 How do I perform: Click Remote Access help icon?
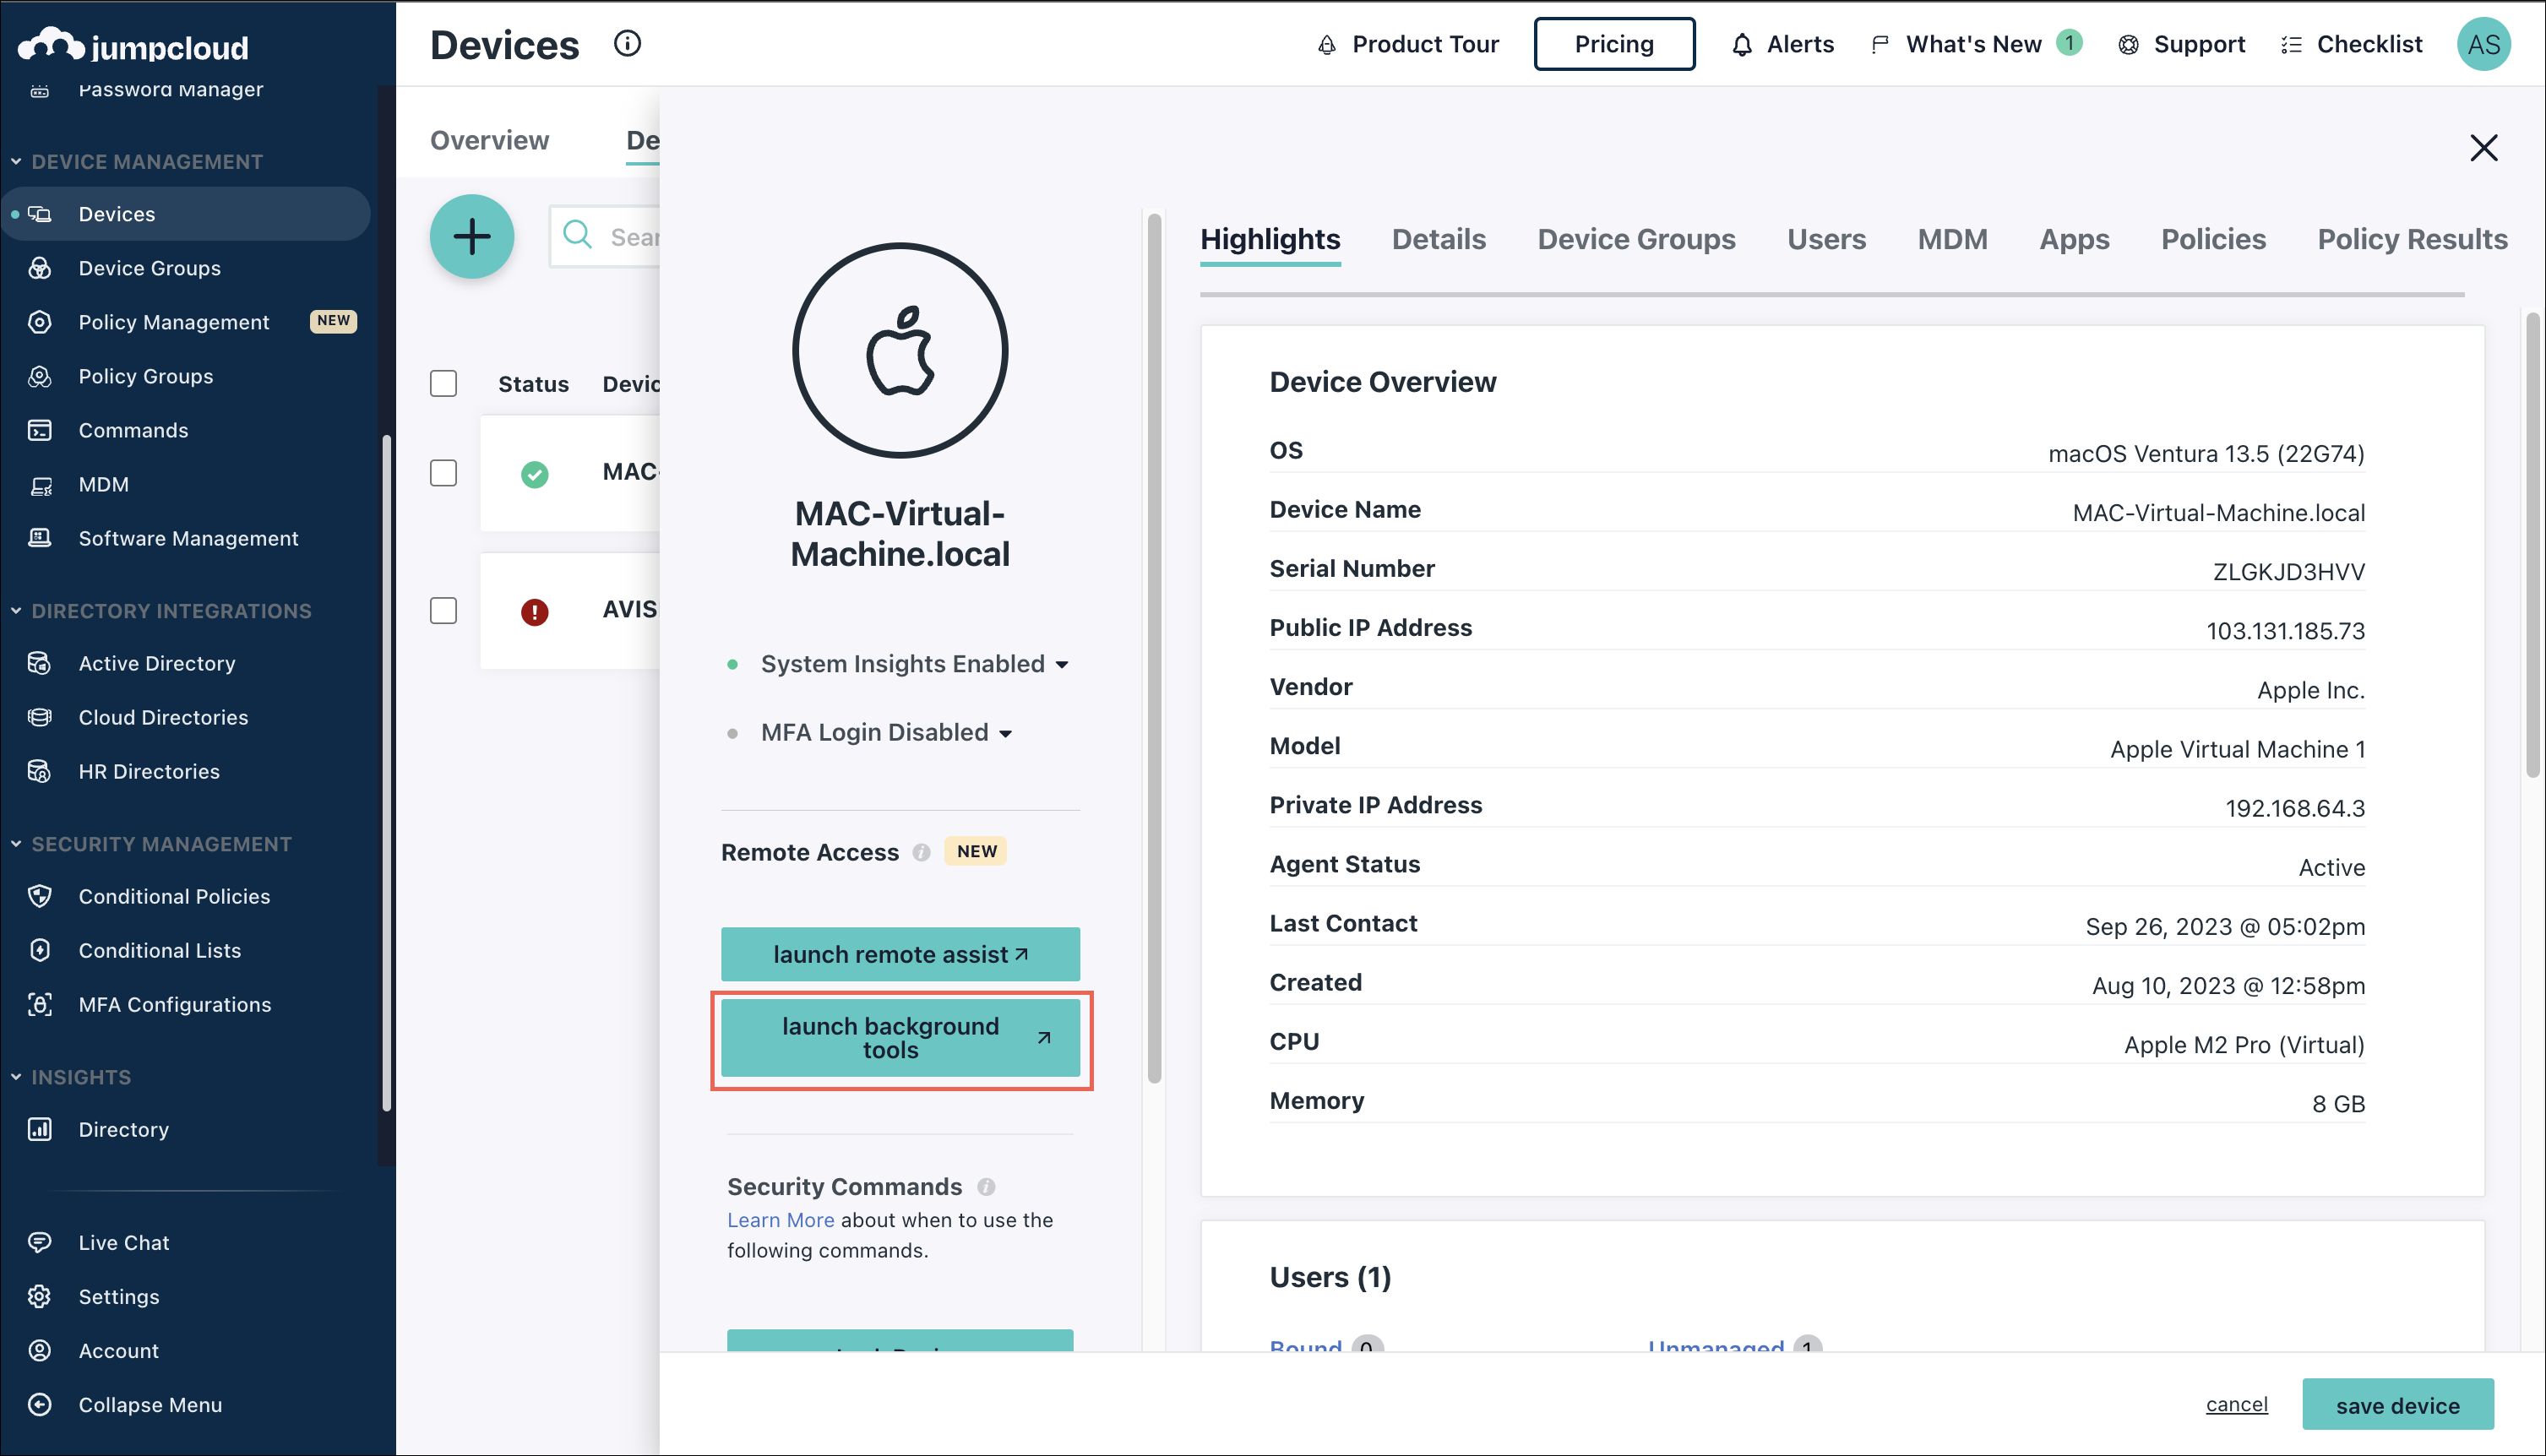921,852
